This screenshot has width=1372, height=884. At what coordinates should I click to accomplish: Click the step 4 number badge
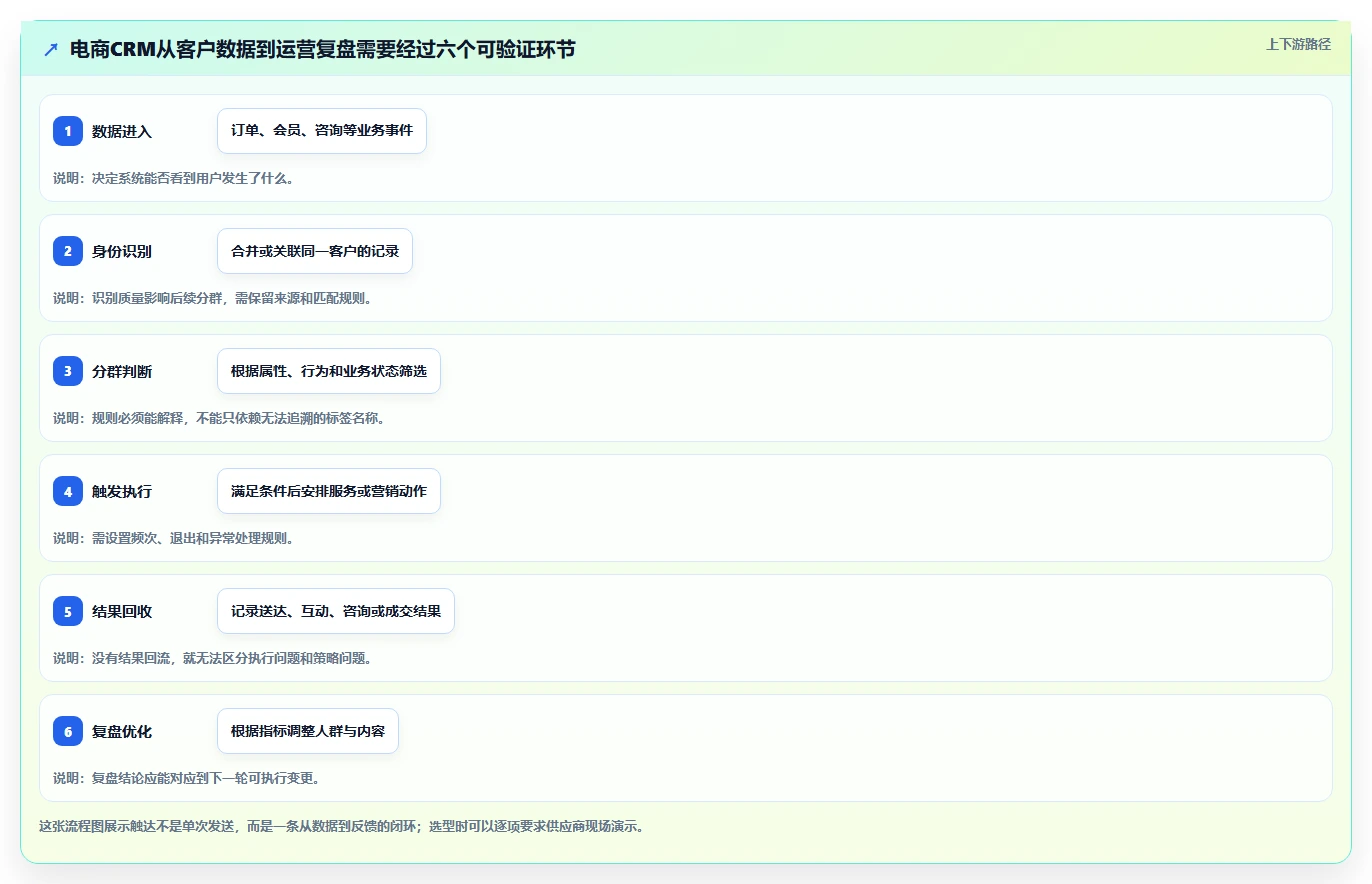[x=68, y=491]
